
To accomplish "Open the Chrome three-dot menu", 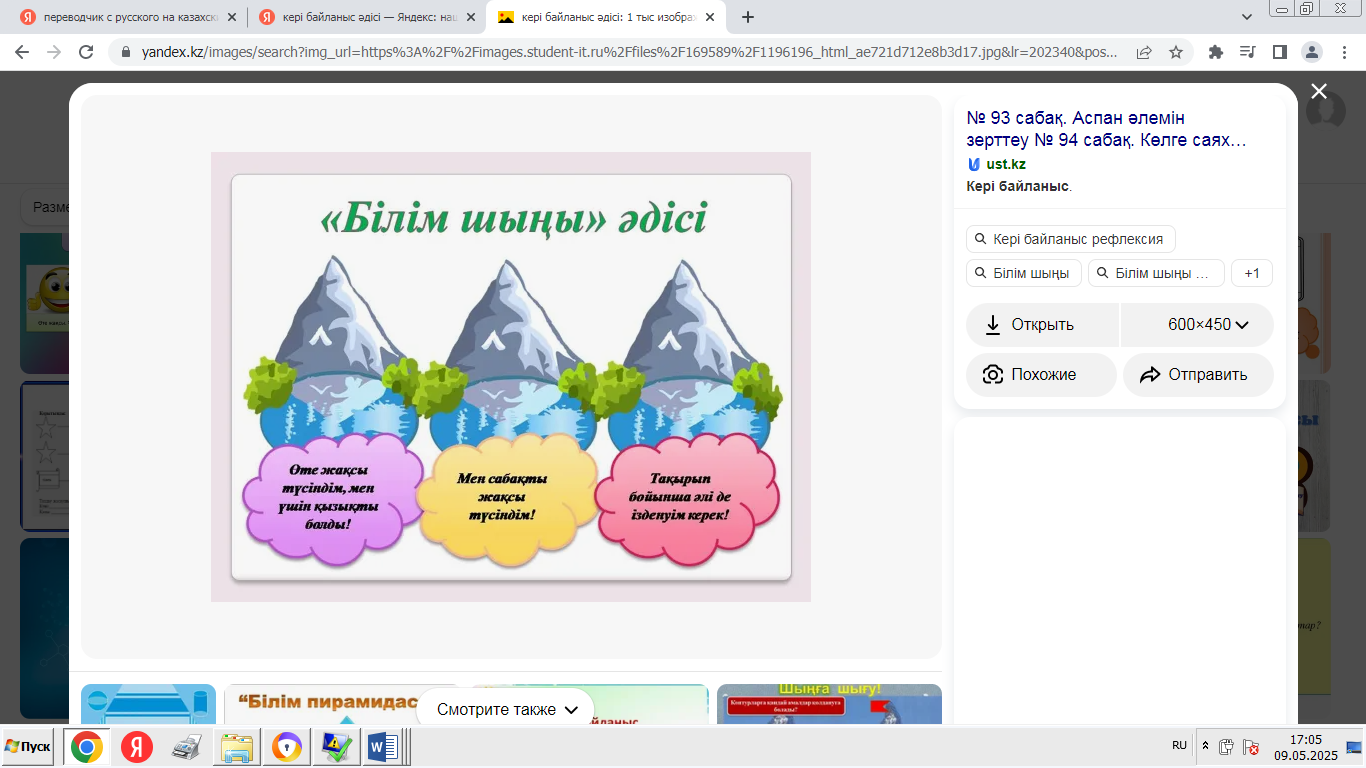I will (1343, 52).
